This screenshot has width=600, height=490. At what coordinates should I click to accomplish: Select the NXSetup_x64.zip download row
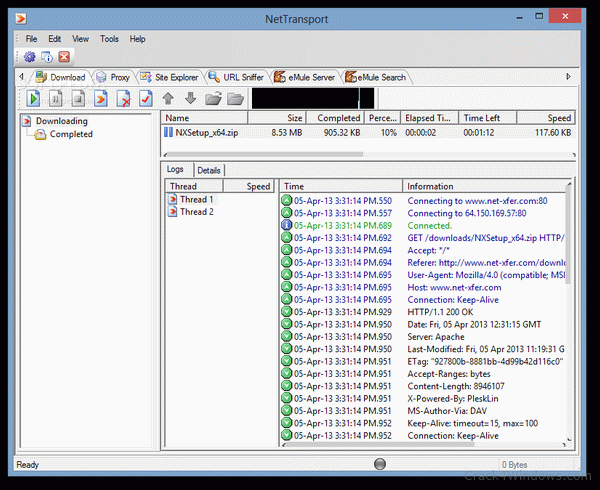pos(368,133)
